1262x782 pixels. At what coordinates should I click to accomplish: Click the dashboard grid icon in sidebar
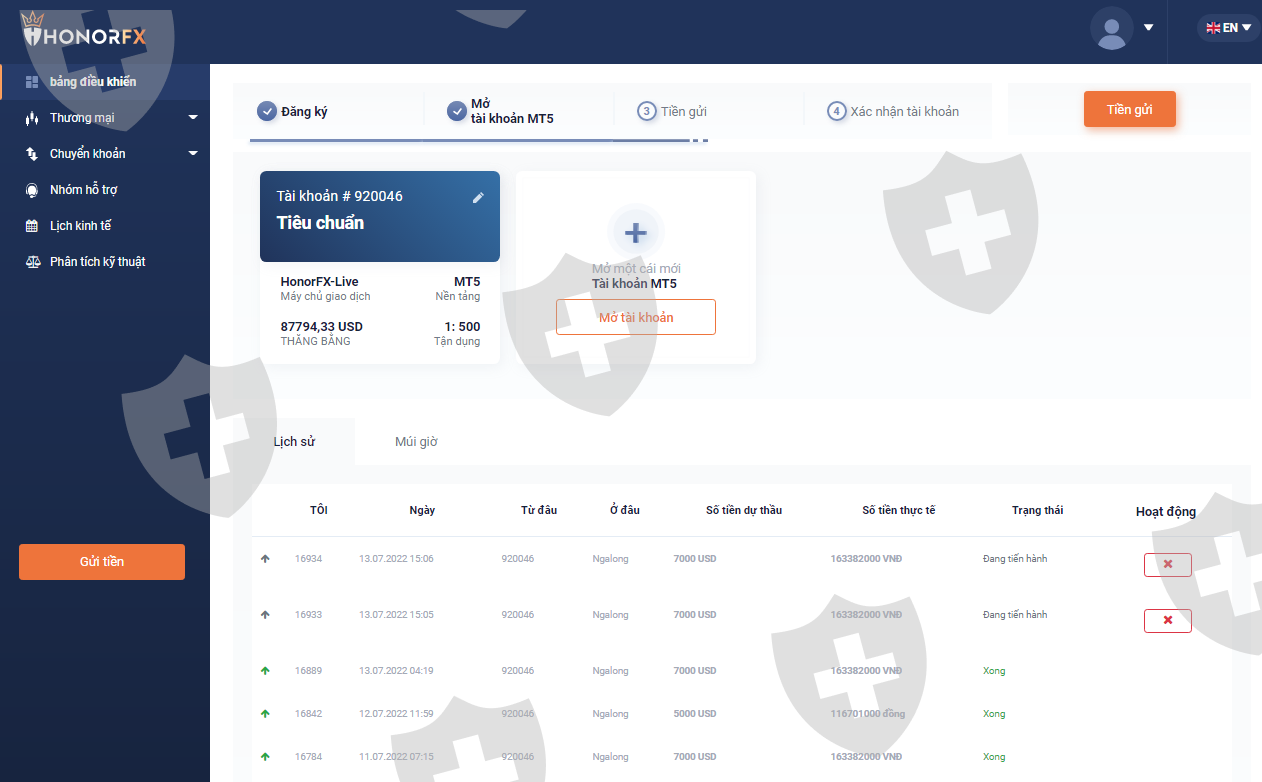point(32,82)
